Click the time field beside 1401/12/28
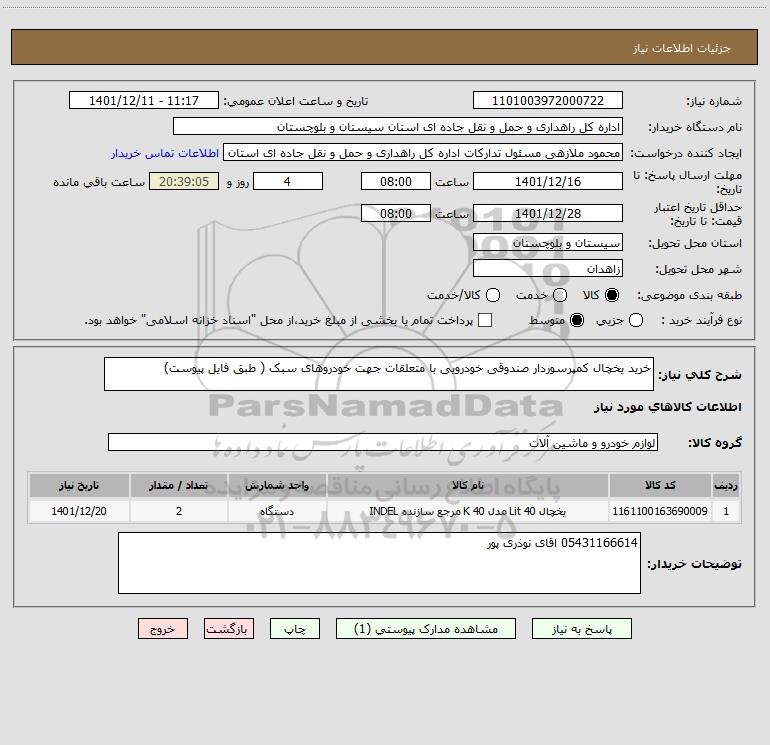770x745 pixels. coord(396,214)
